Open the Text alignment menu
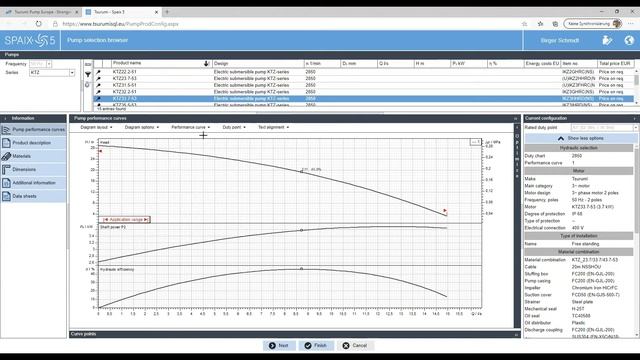The width and height of the screenshot is (640, 360). coord(273,127)
